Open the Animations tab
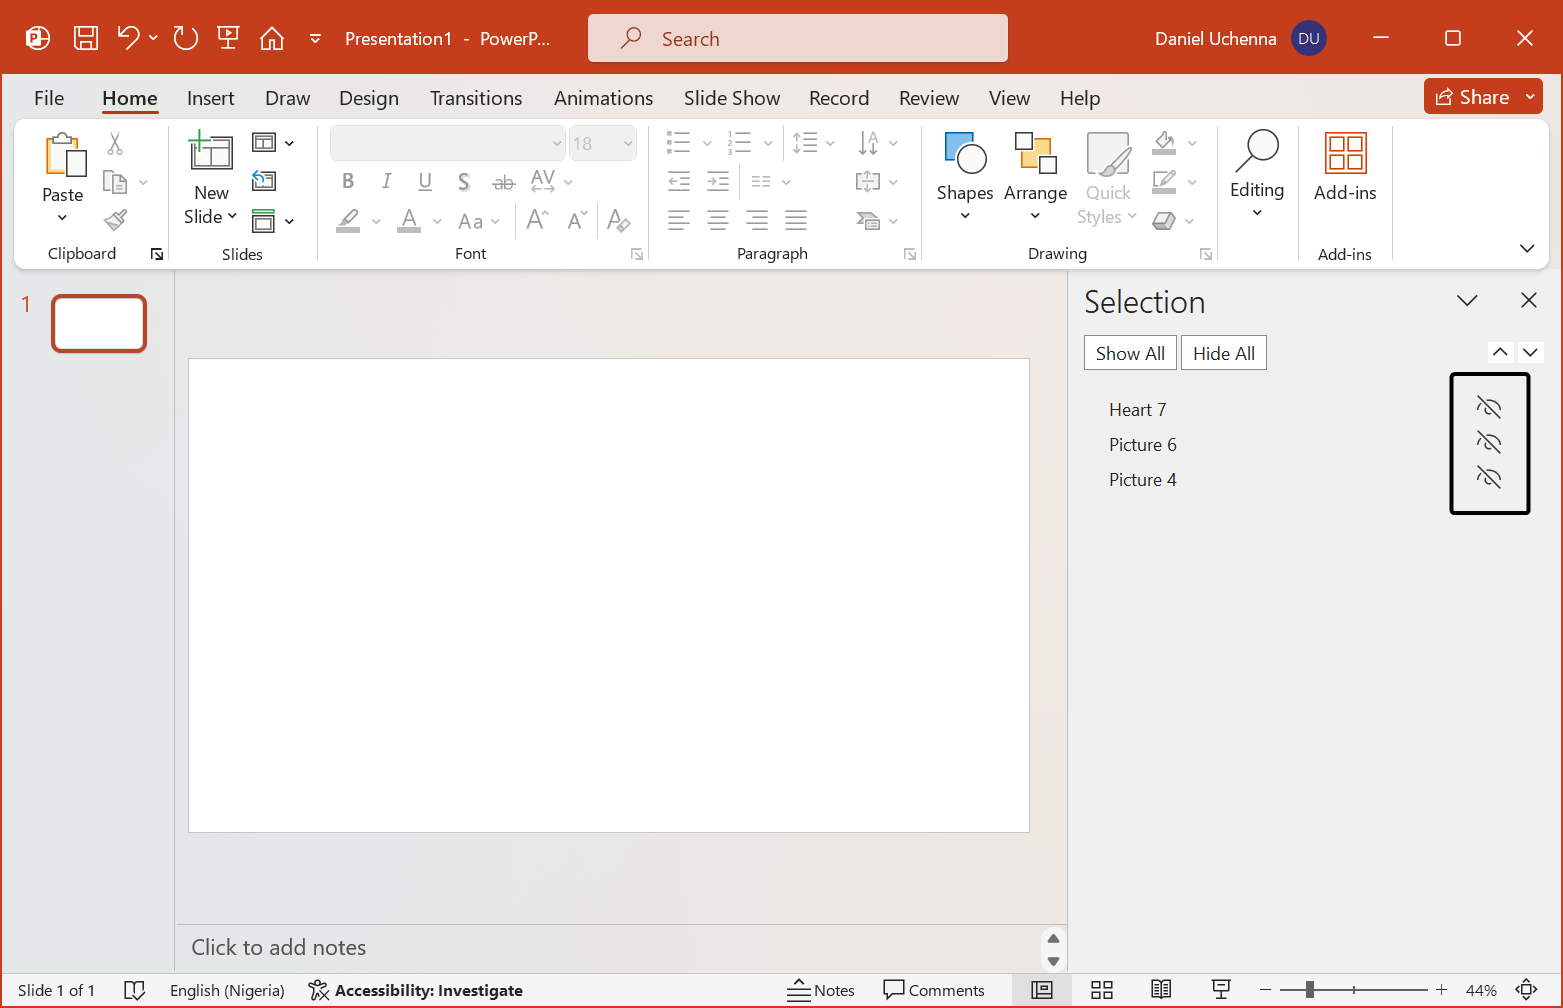The width and height of the screenshot is (1563, 1008). tap(603, 98)
